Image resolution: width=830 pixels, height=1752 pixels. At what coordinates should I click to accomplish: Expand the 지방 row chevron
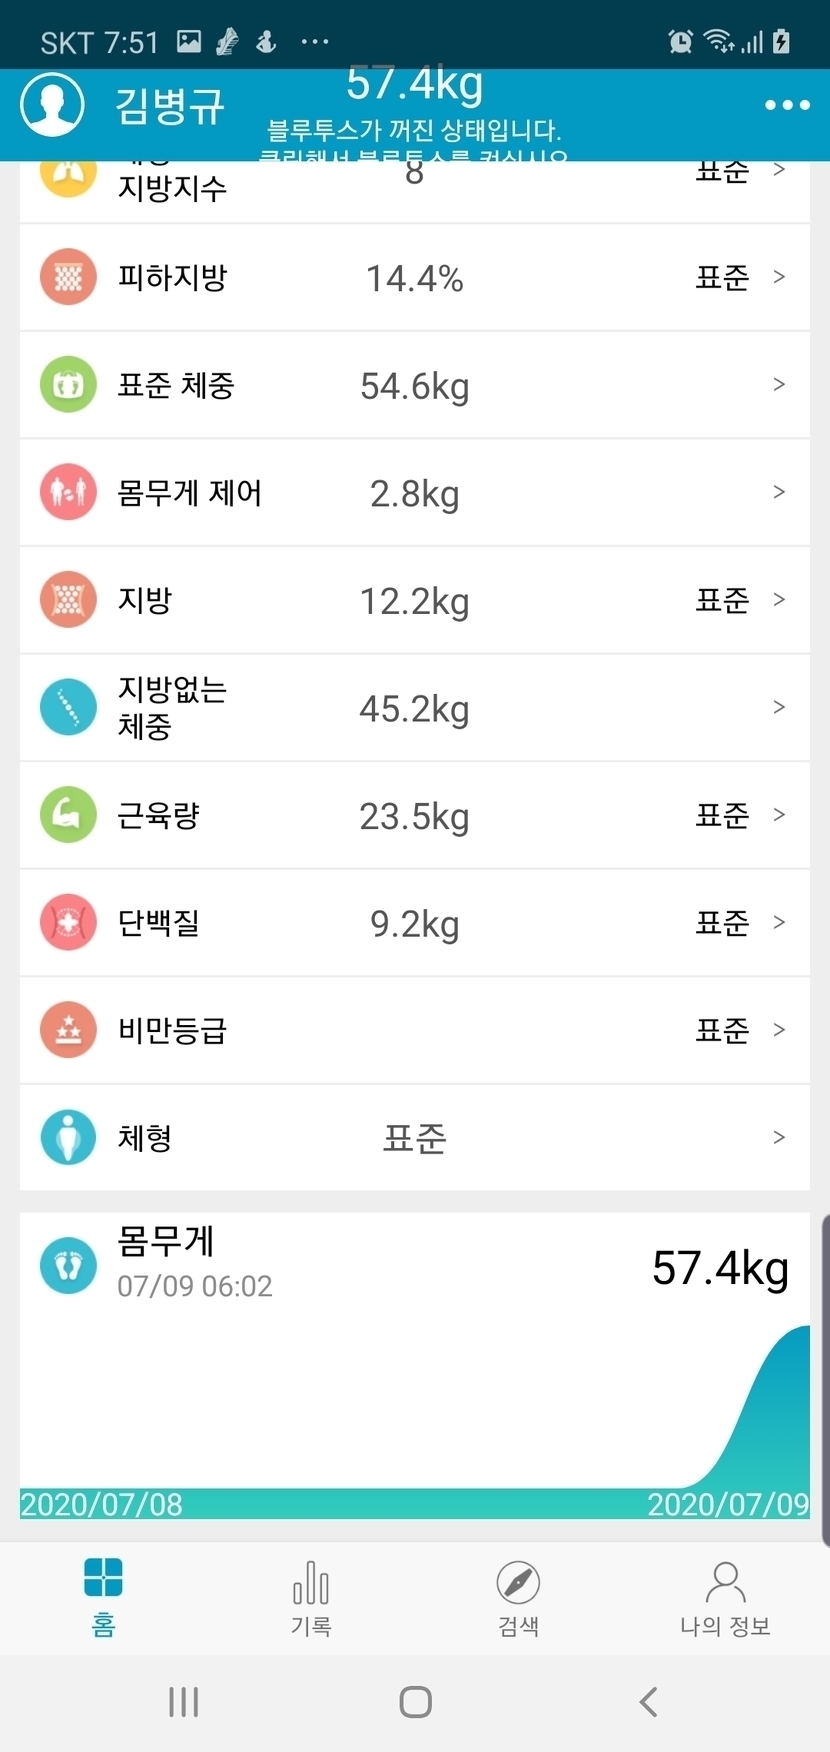pyautogui.click(x=779, y=600)
